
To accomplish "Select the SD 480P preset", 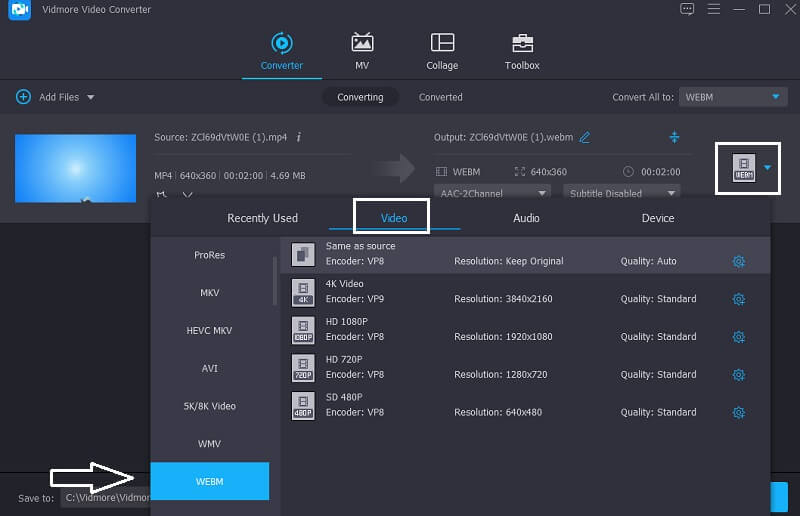I will click(x=525, y=405).
